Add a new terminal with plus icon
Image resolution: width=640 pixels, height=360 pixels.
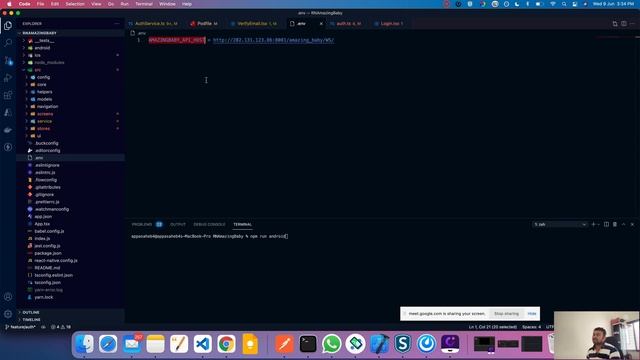point(593,224)
